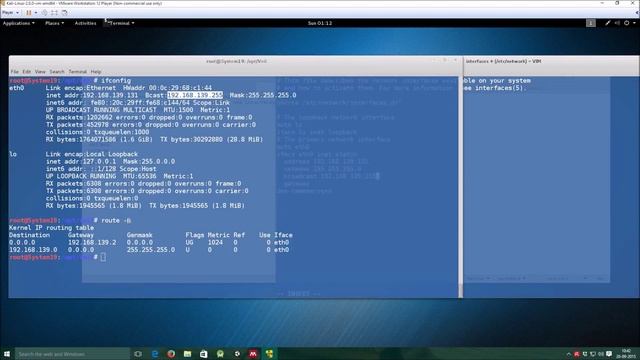Click the VIM window title 'interfaces + (/etc/network) - VIM'
Screen dimensions: 640x360
[503, 61]
